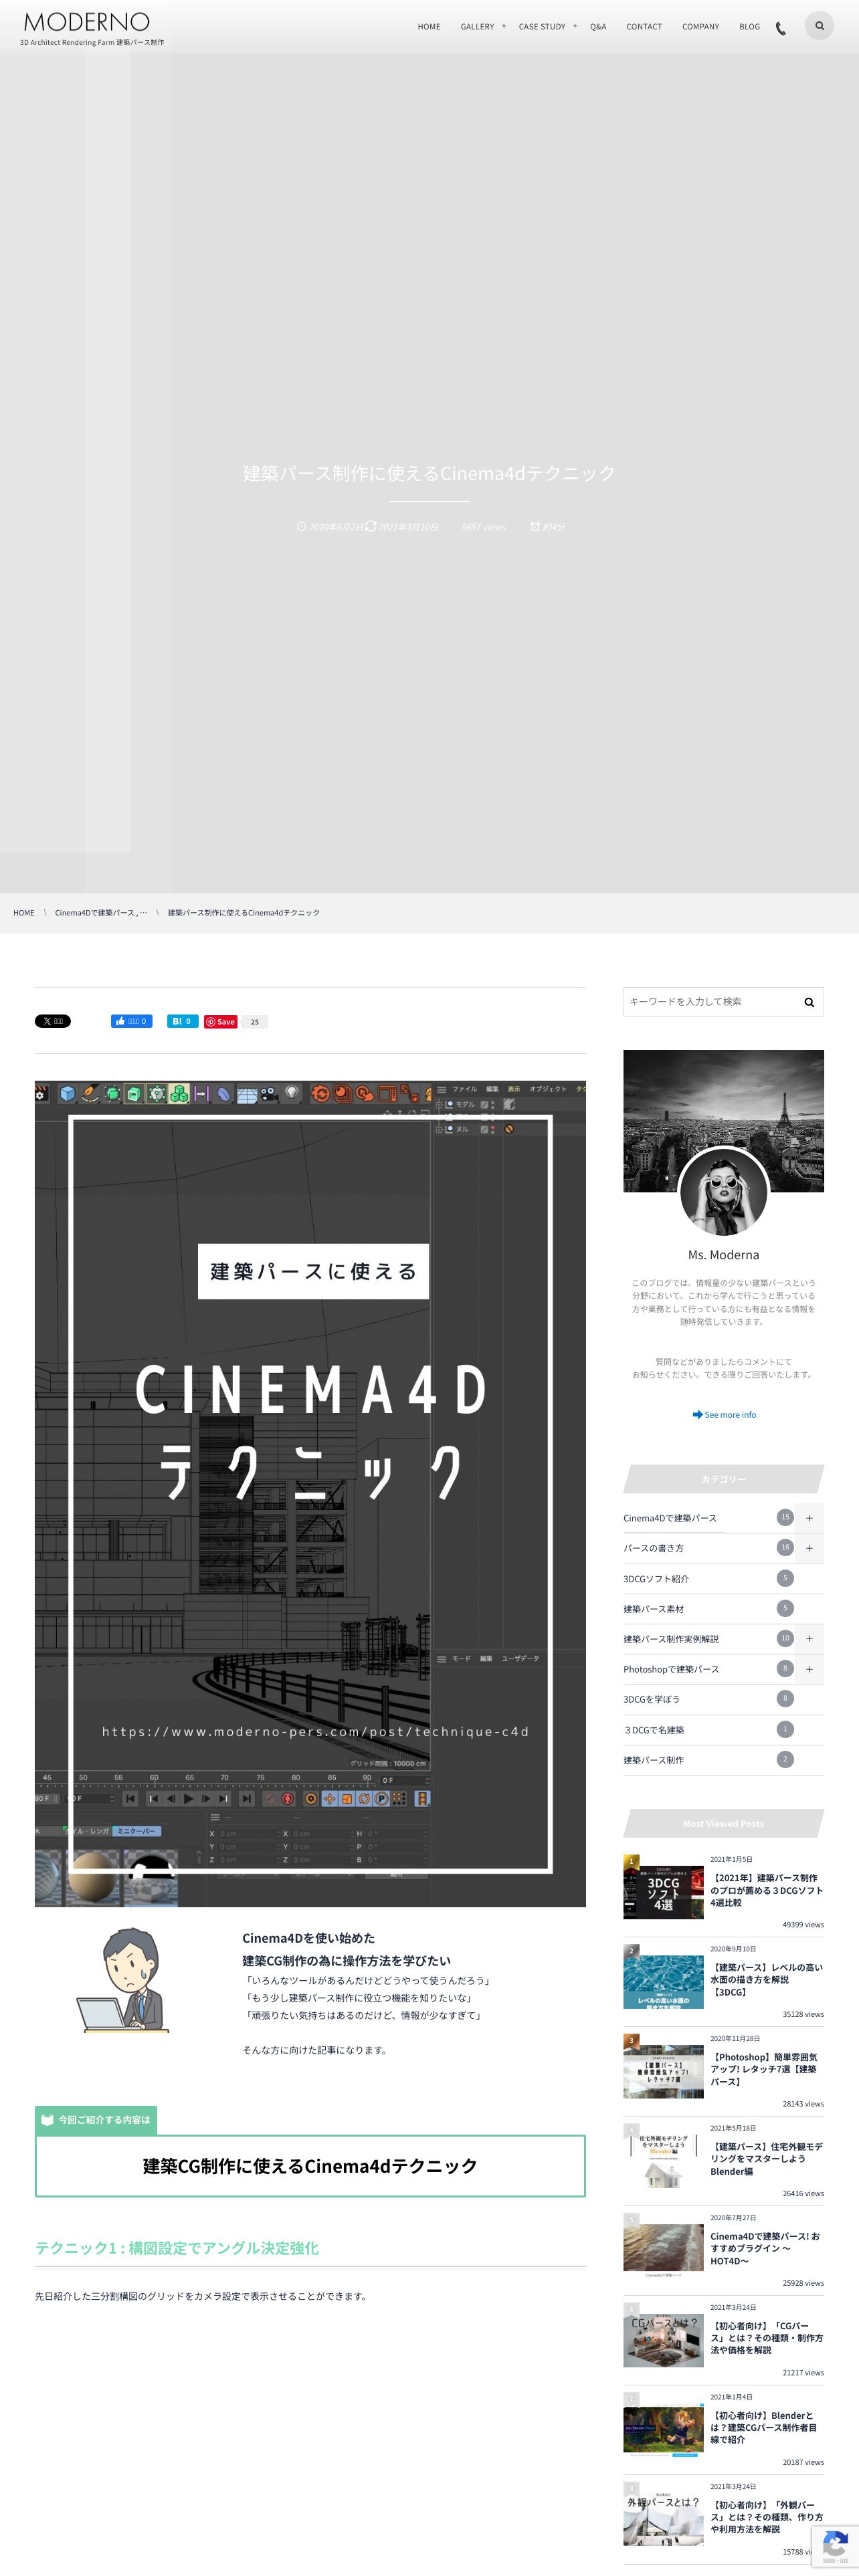Open the GALLERY menu item
This screenshot has width=859, height=2576.
(x=477, y=27)
